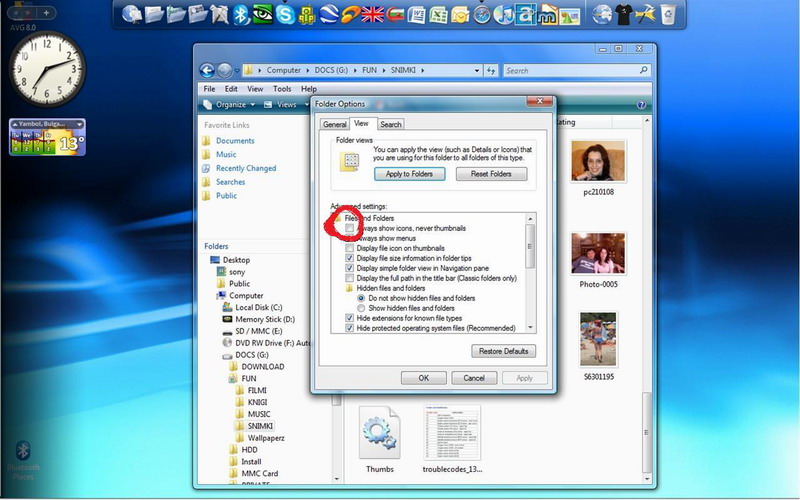Open the Edit menu in Explorer
Screen dimensions: 800x500
coord(231,89)
